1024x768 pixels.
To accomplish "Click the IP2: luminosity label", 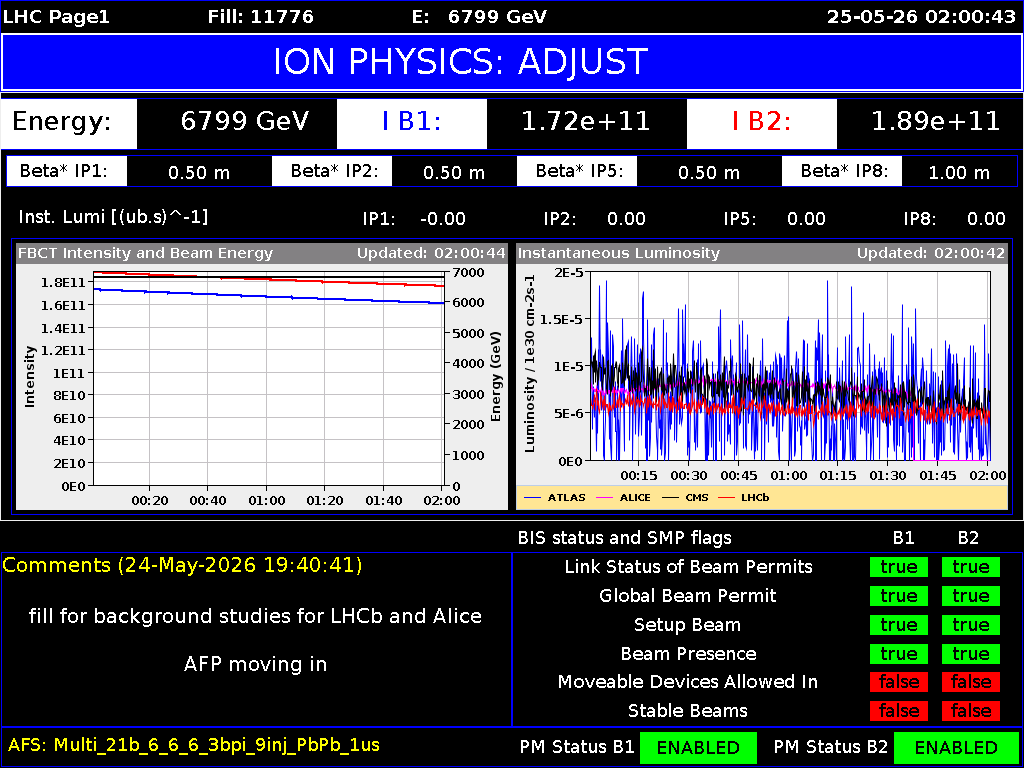I will coord(560,219).
